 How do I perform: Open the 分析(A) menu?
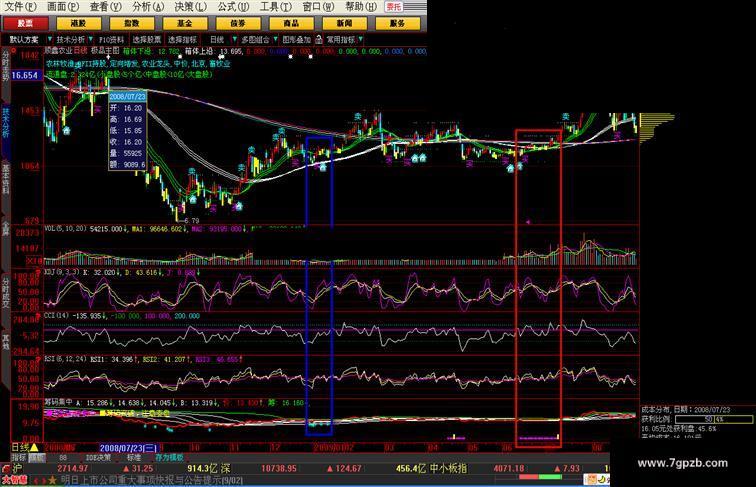148,7
